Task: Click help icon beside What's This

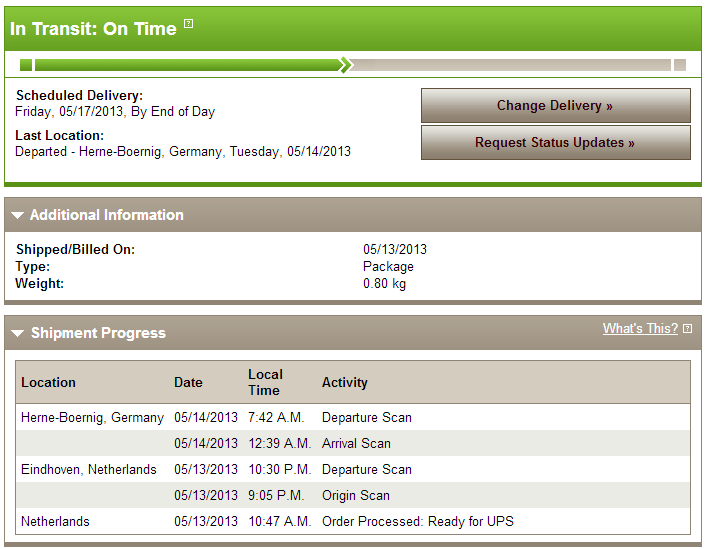Action: tap(687, 329)
